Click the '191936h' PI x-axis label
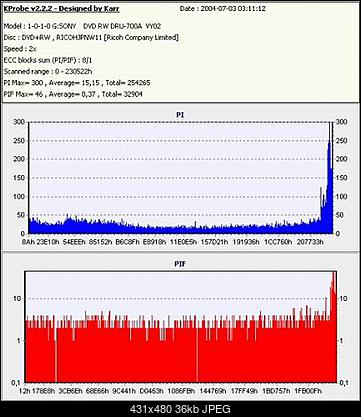The image size is (361, 417). click(x=246, y=242)
